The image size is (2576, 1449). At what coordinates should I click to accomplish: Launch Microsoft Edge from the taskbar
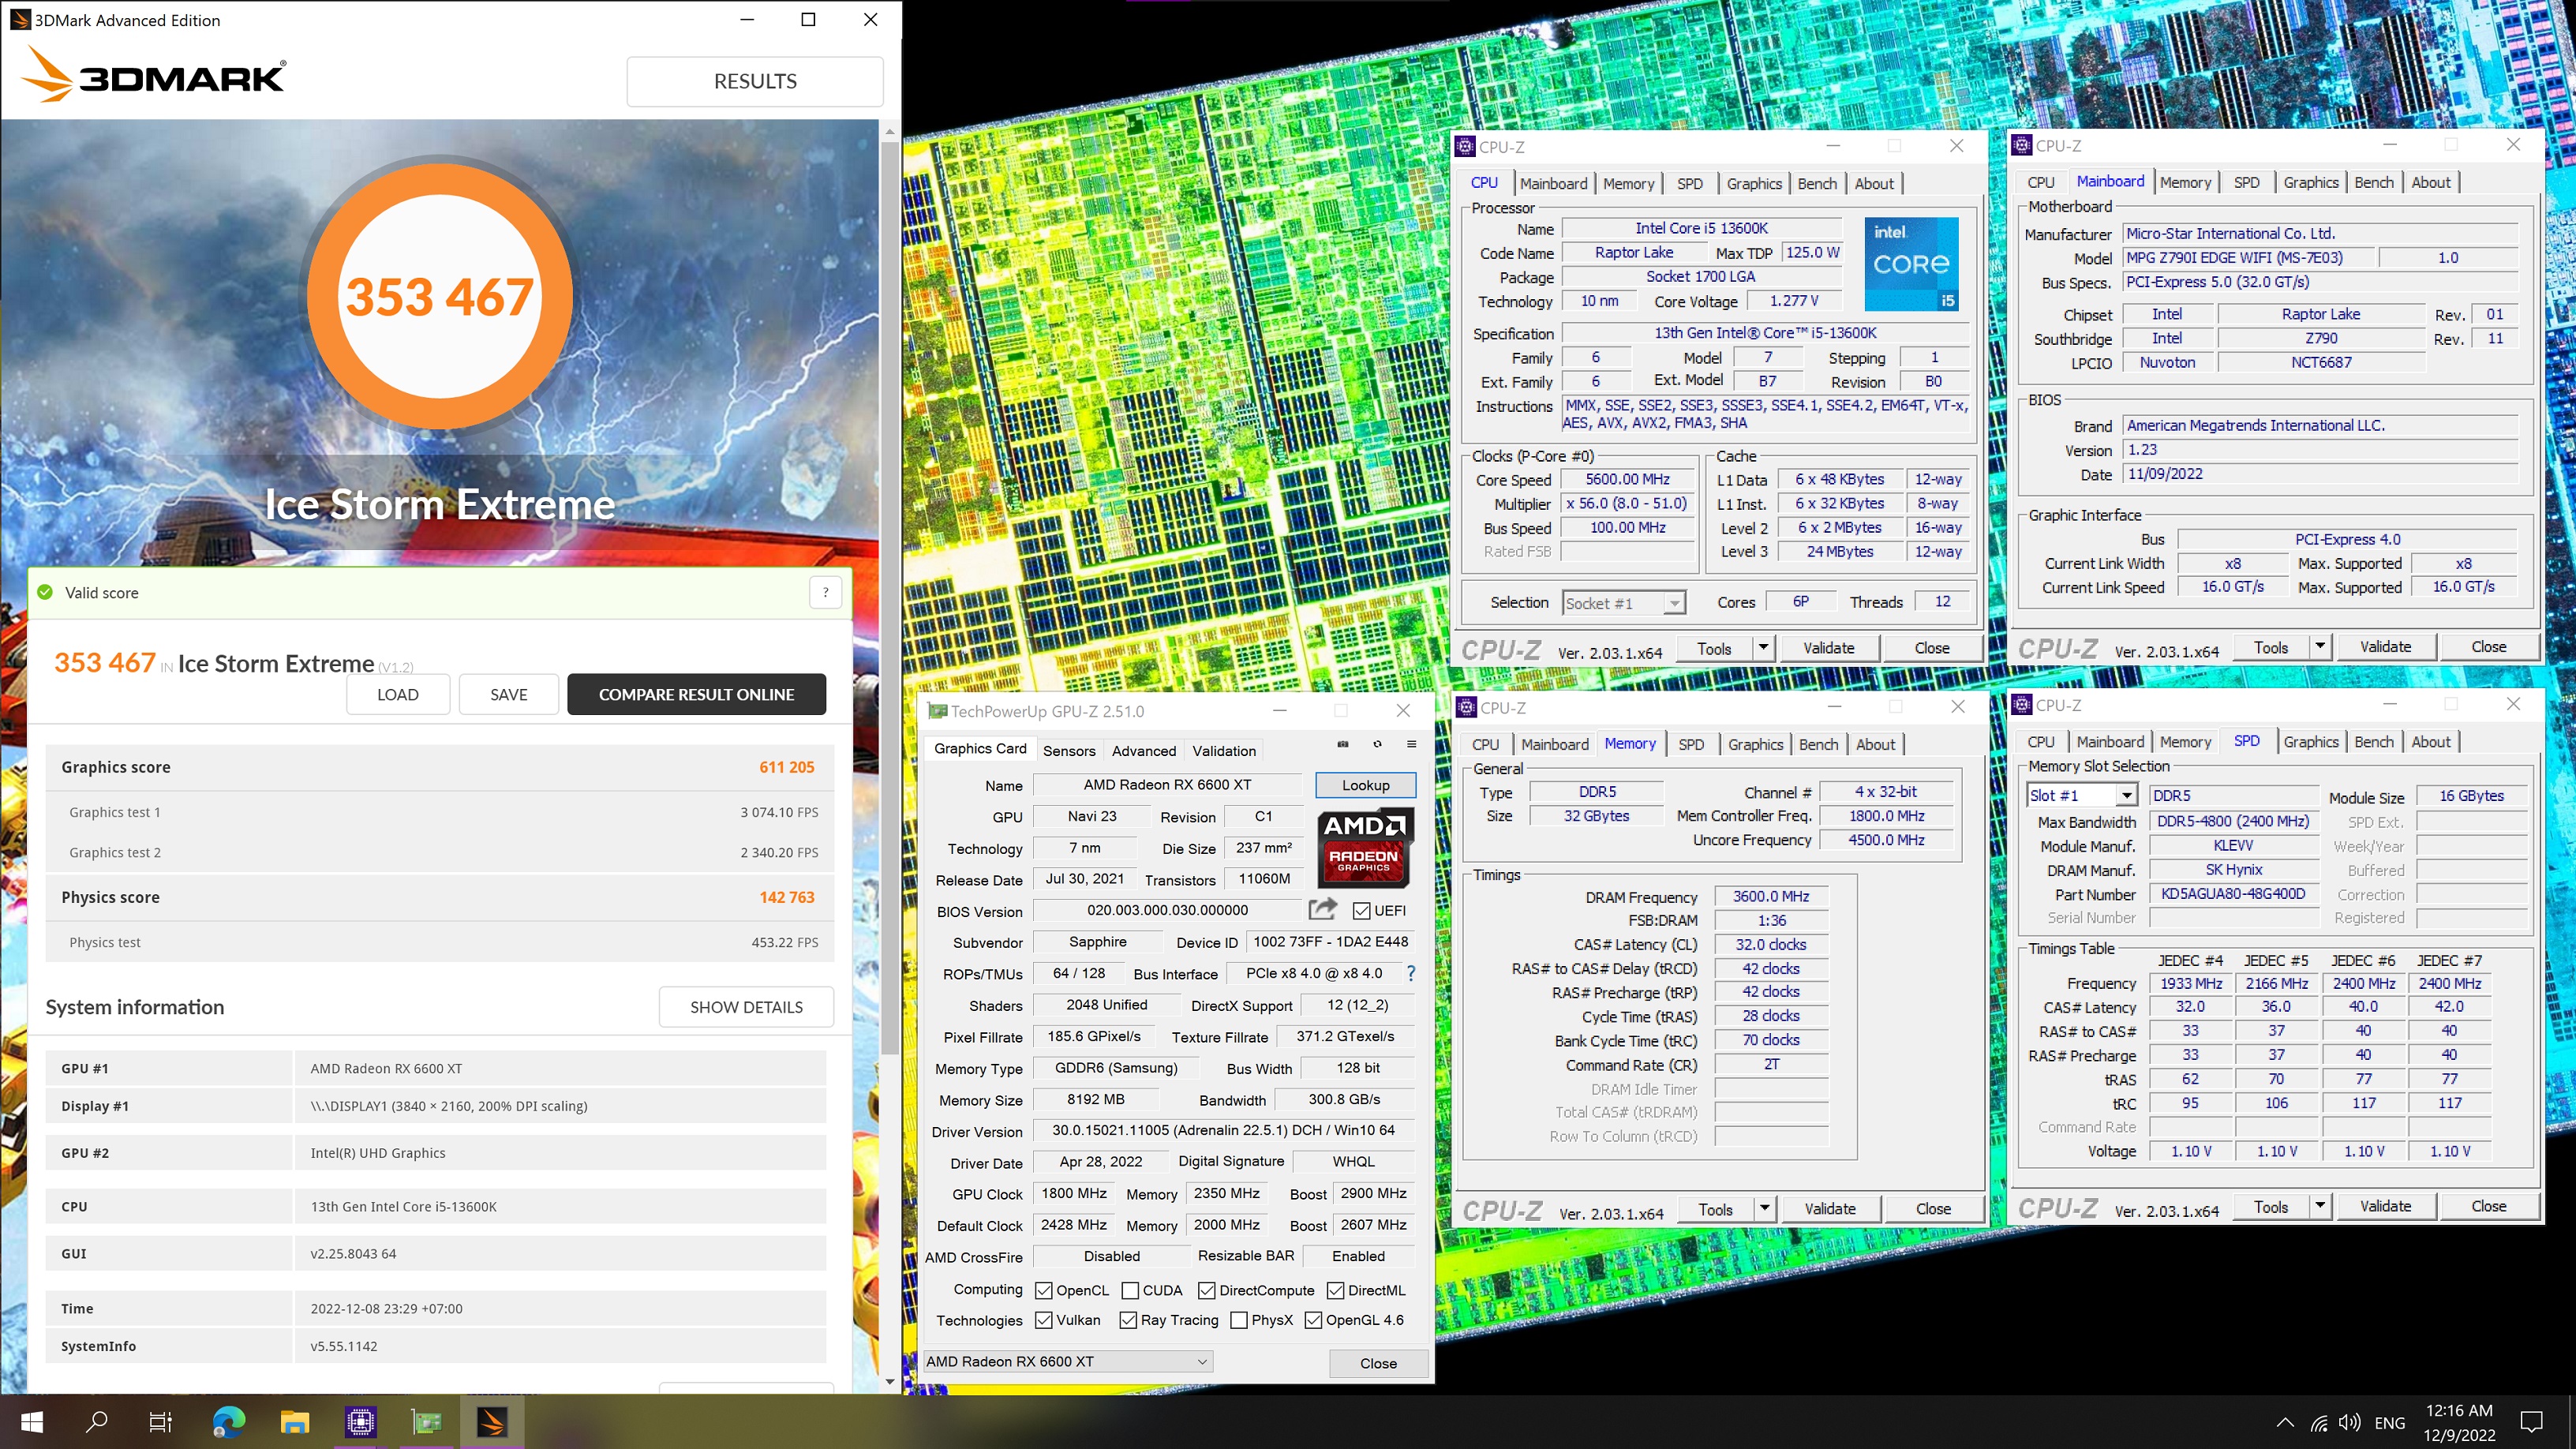tap(228, 1421)
